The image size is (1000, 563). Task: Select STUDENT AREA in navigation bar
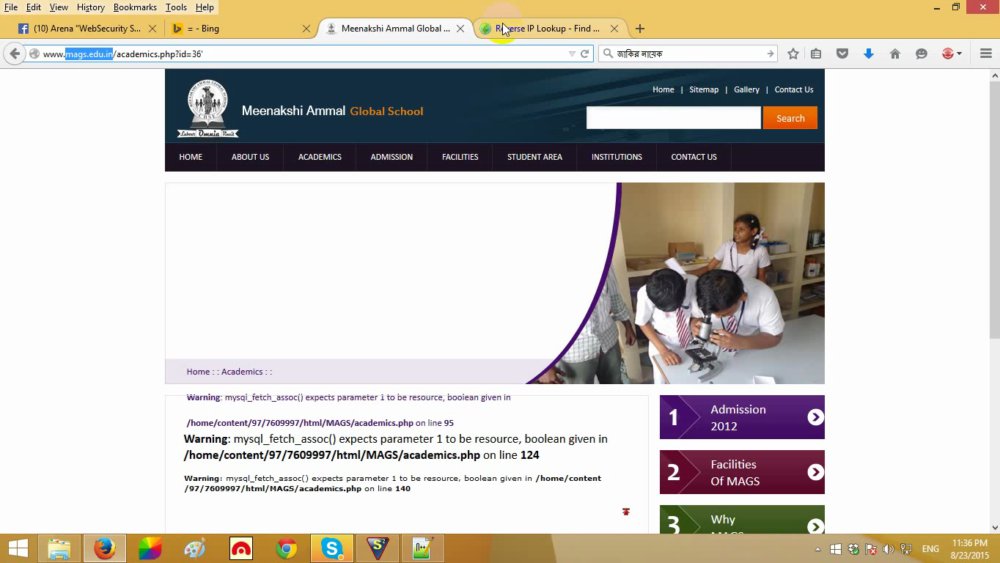pyautogui.click(x=534, y=157)
